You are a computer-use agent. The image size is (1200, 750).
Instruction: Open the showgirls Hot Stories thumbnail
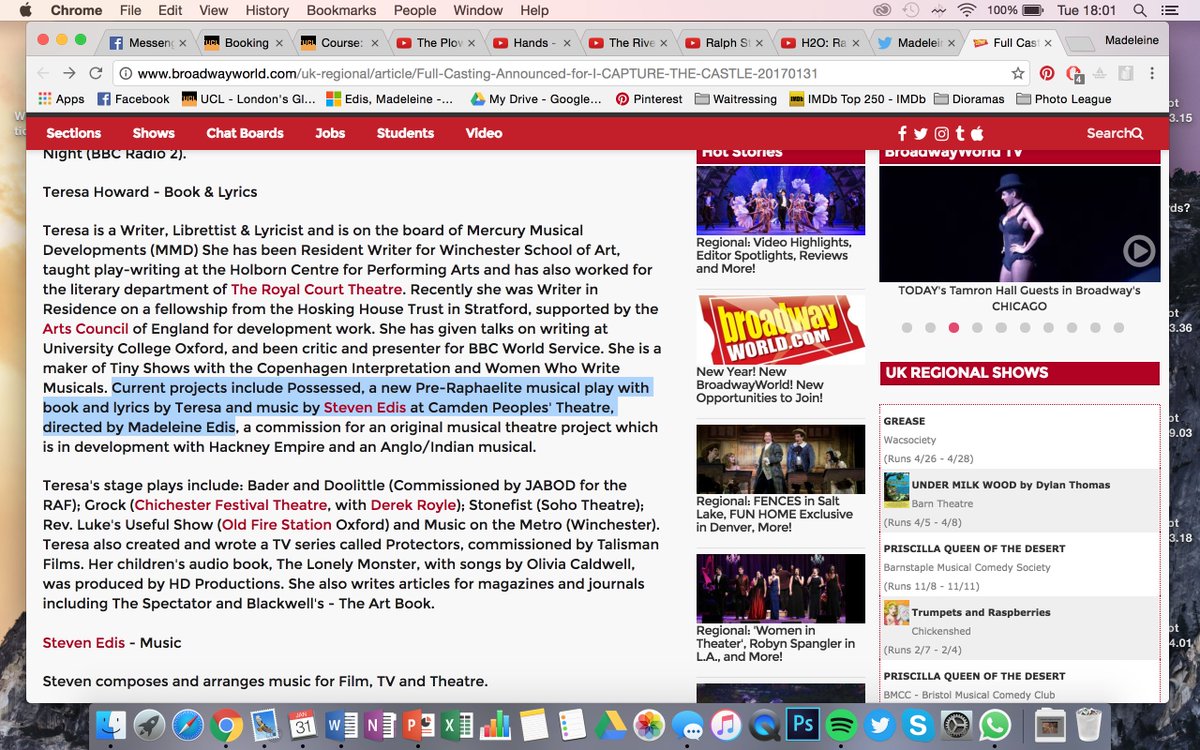click(x=780, y=199)
